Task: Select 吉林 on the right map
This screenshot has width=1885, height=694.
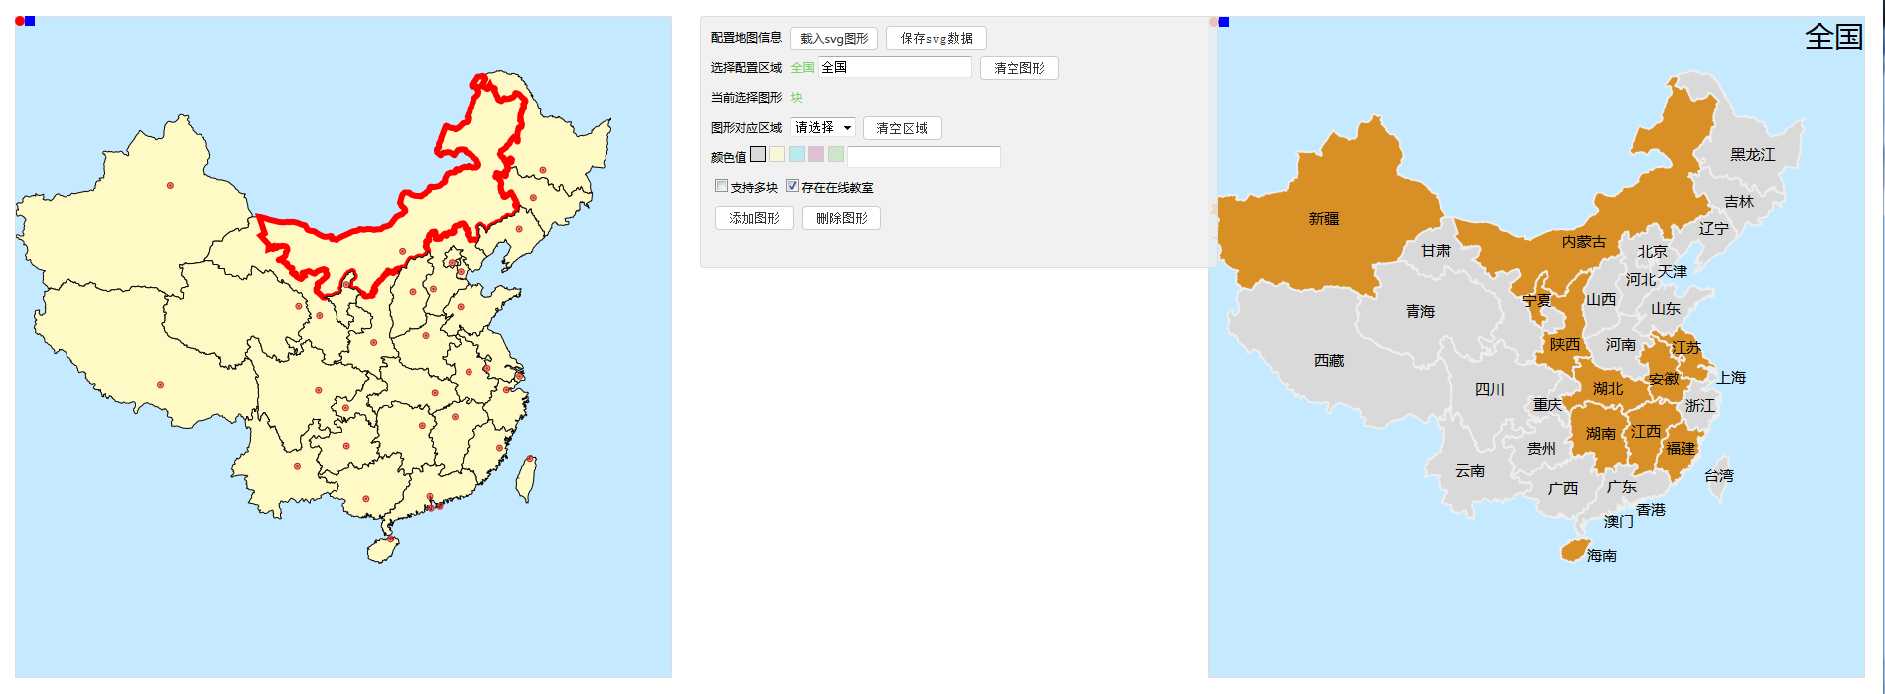Action: (x=1739, y=201)
